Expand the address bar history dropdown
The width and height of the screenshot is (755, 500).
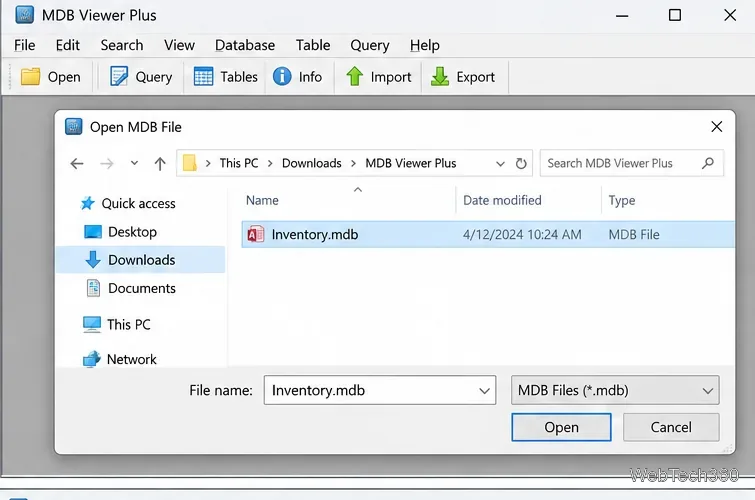tap(500, 164)
